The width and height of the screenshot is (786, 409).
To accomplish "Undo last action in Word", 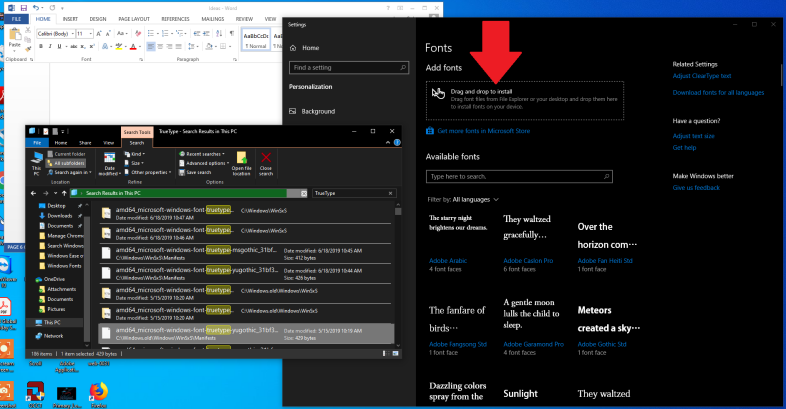I will point(36,8).
